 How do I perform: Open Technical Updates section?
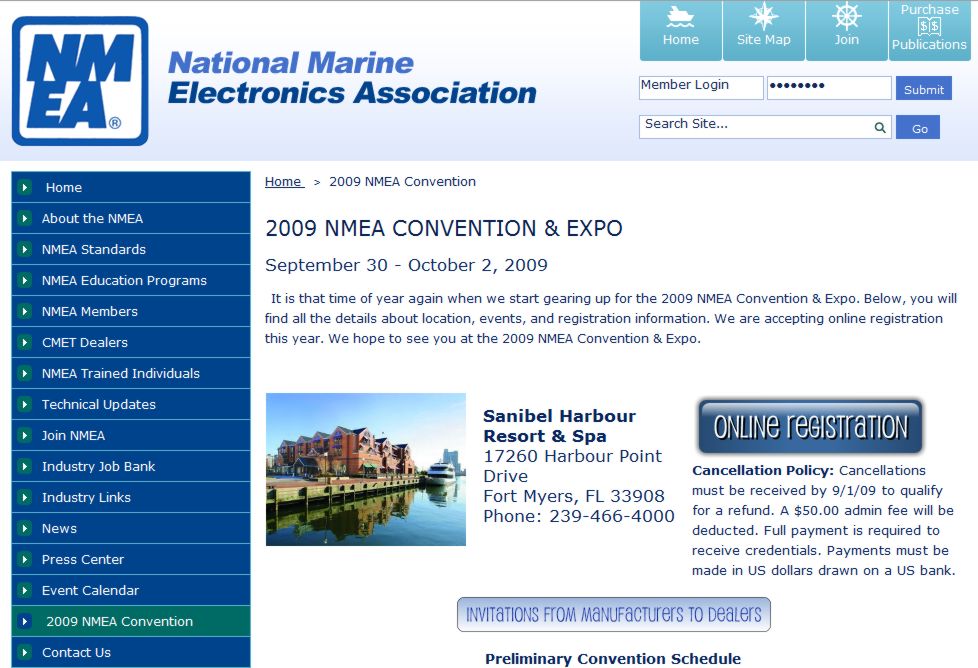click(131, 404)
